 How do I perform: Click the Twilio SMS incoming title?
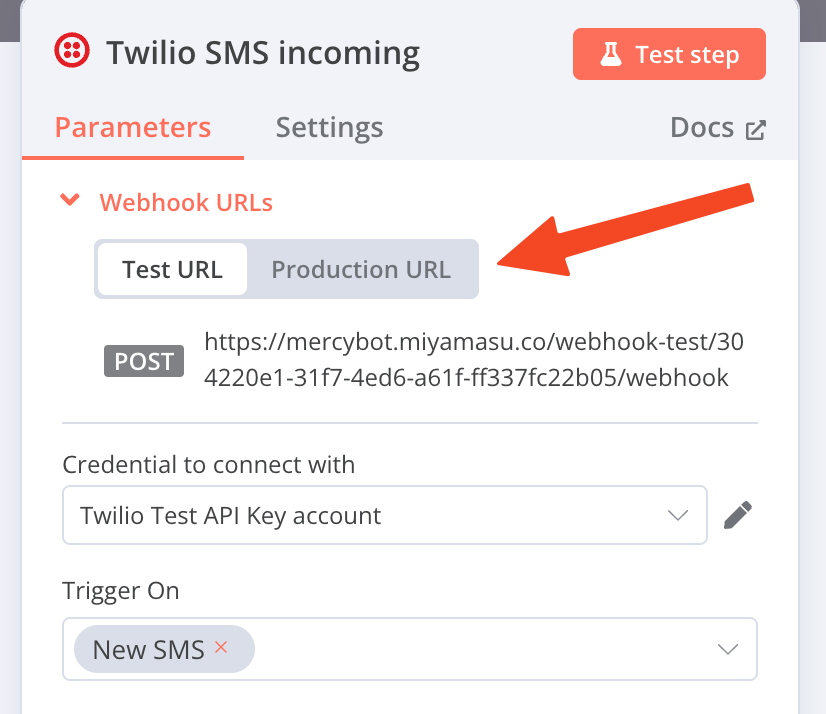[263, 53]
